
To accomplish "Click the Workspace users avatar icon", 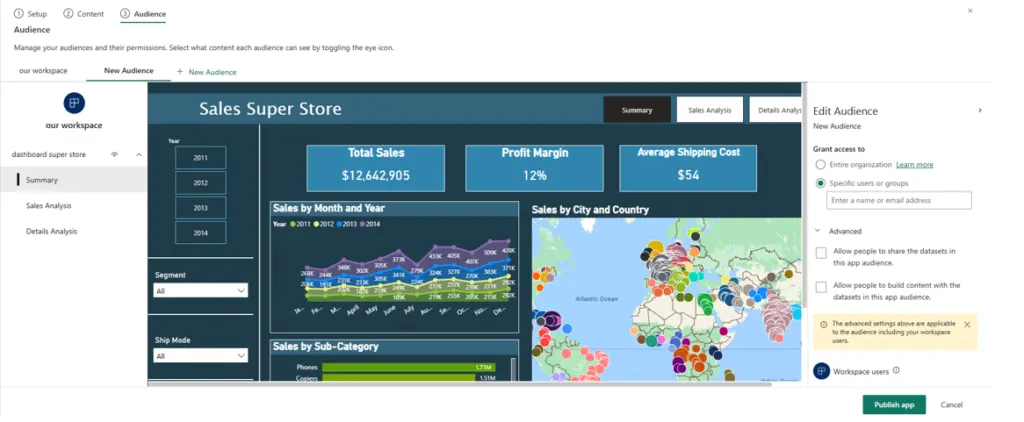I will click(x=822, y=371).
